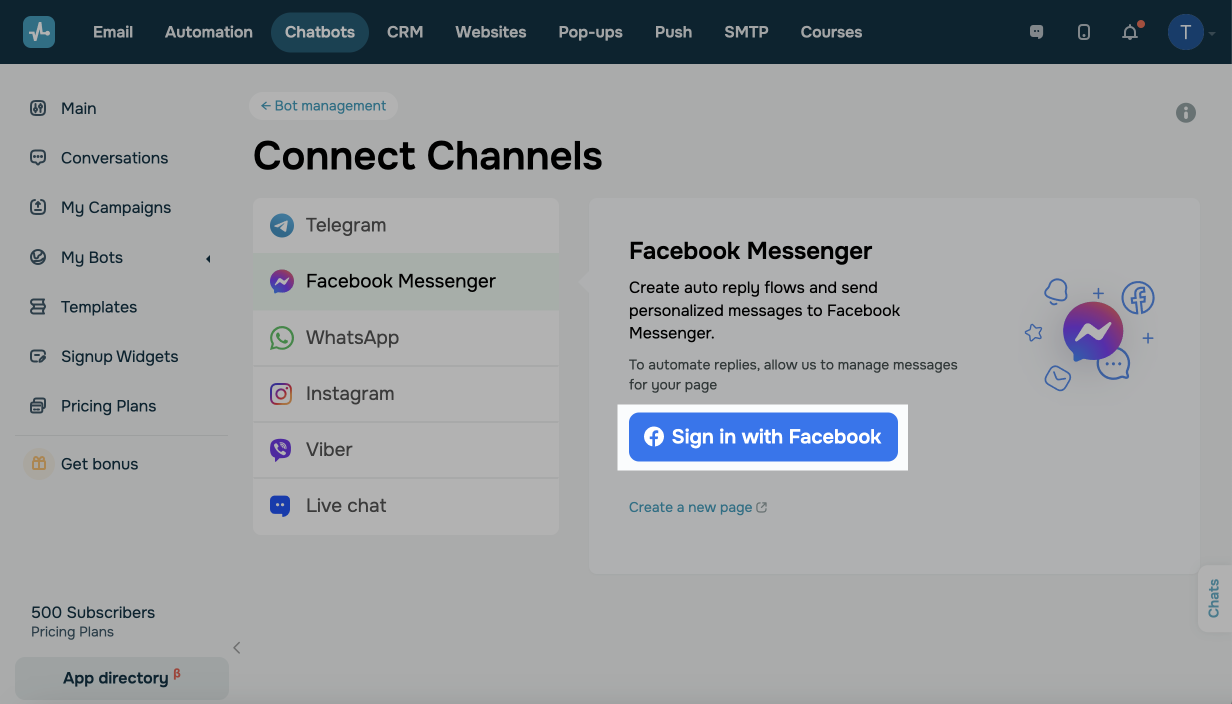Open the info tooltip icon near Connect Channels
This screenshot has width=1232, height=704.
1186,113
